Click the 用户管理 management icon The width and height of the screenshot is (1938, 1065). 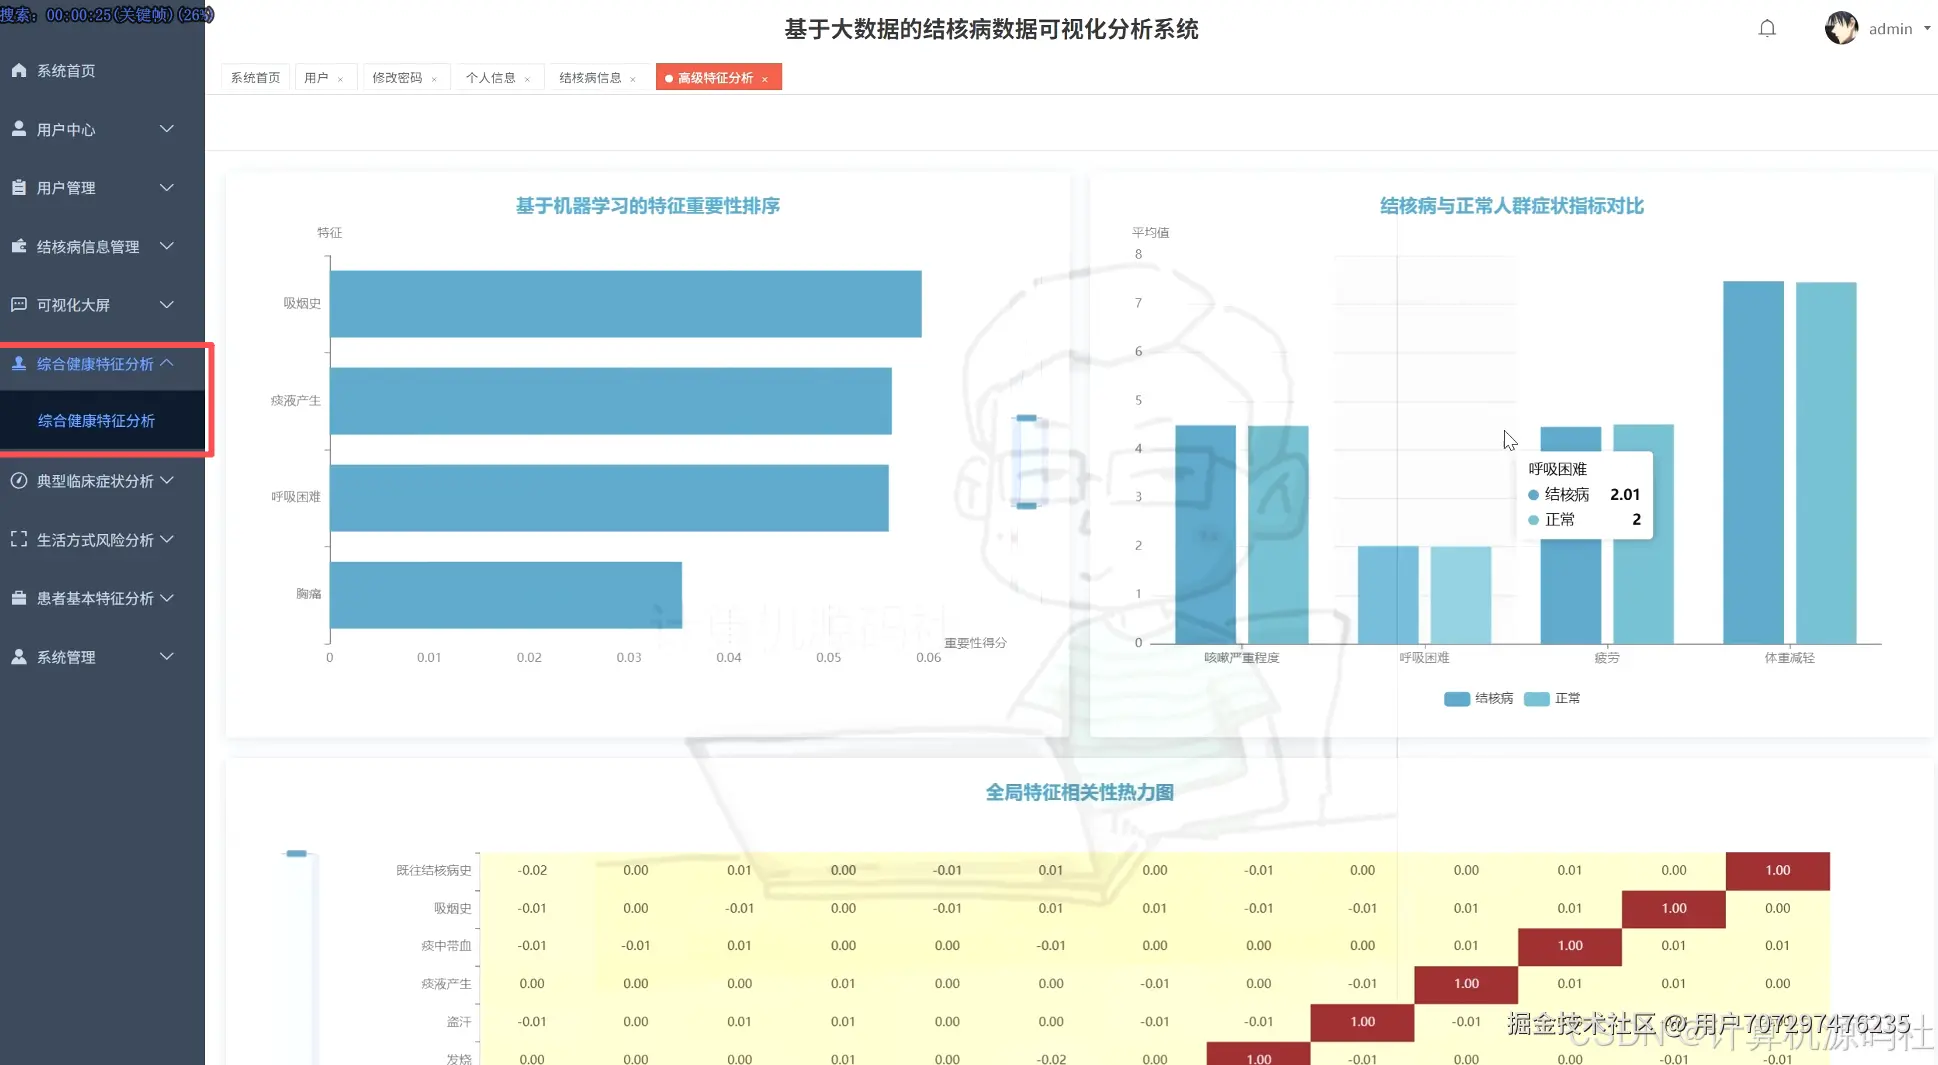coord(18,187)
